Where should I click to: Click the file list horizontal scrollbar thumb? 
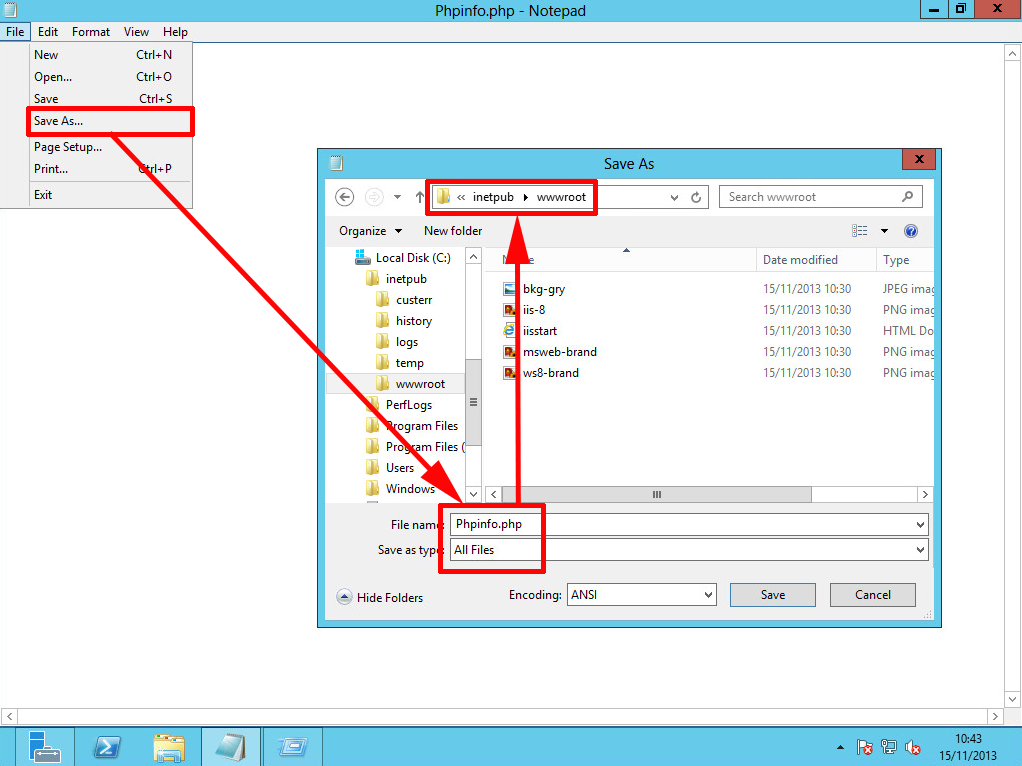coord(657,494)
